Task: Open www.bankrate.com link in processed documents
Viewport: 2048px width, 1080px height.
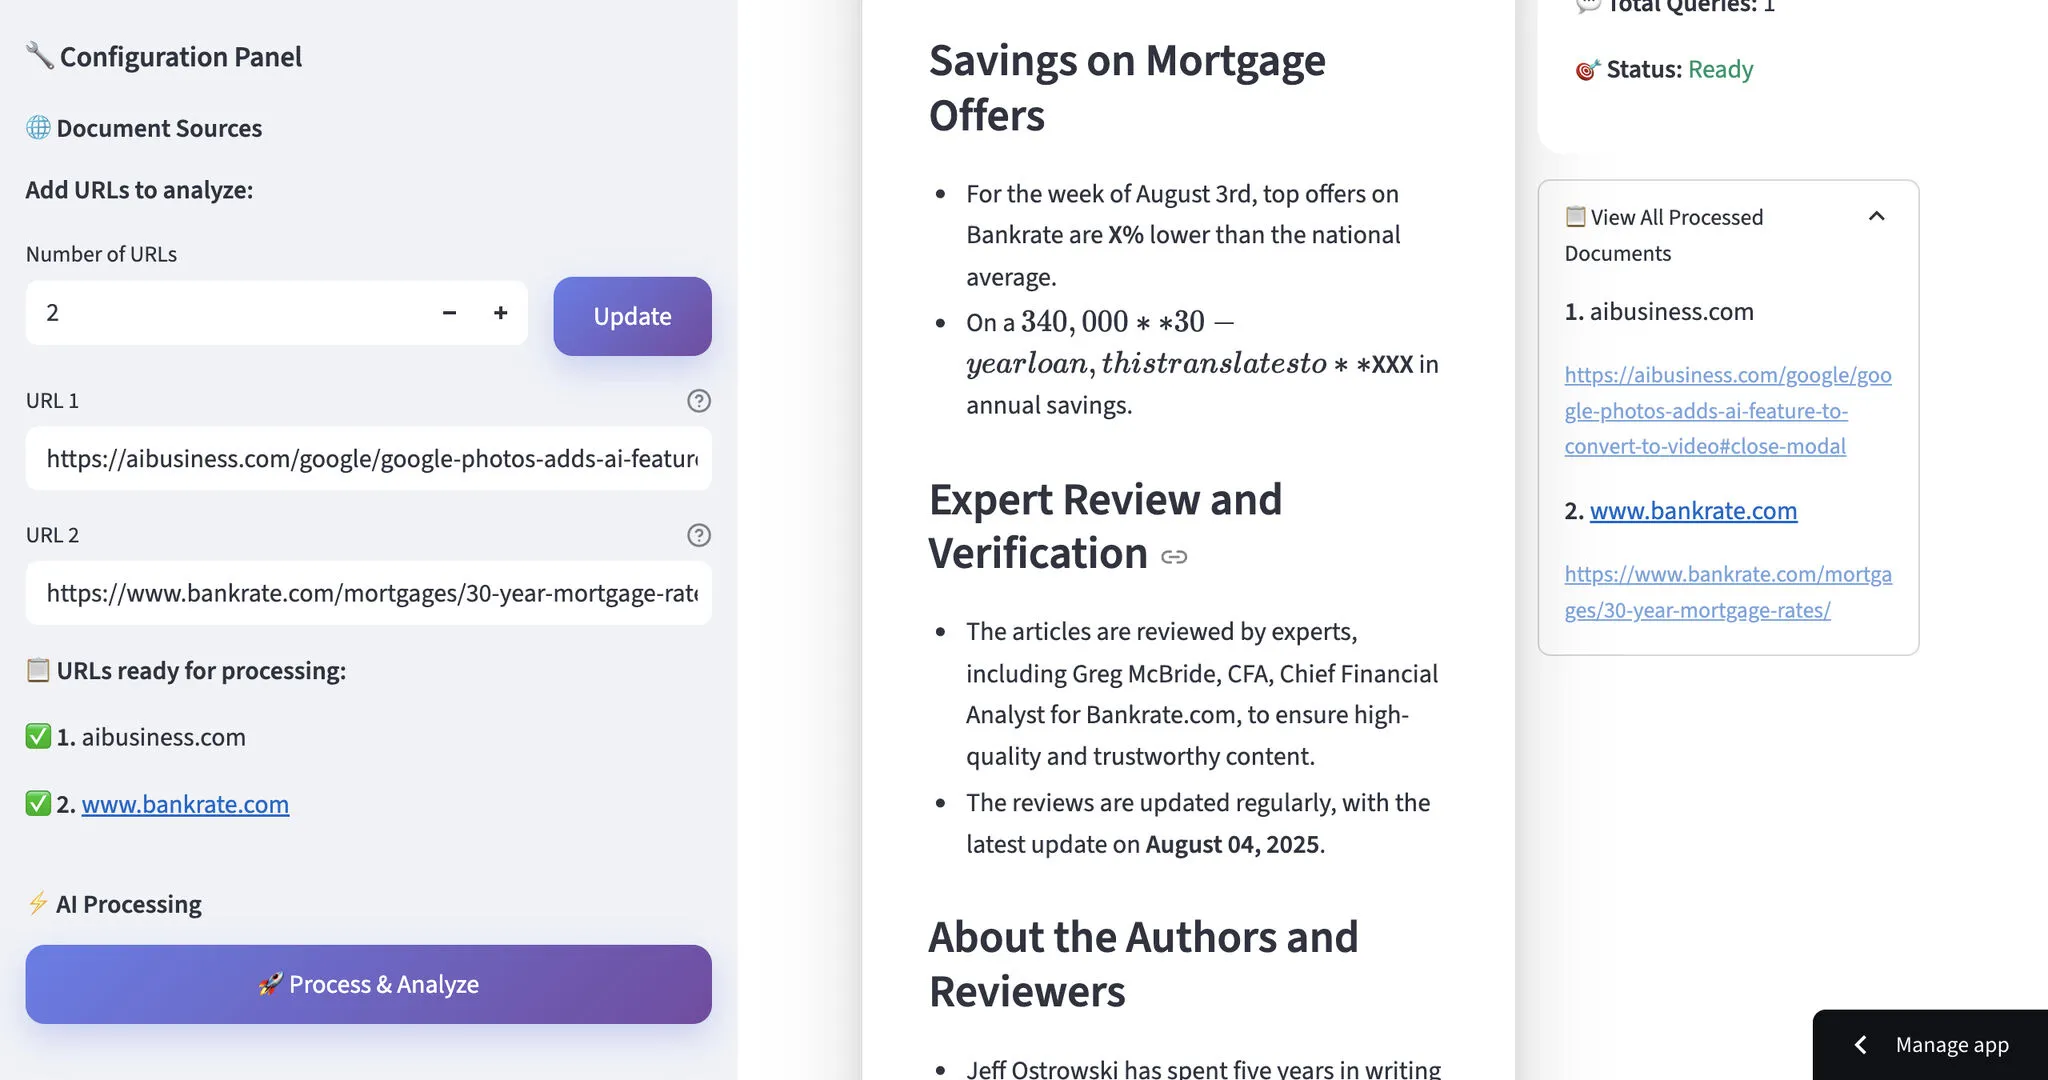Action: pyautogui.click(x=1693, y=511)
